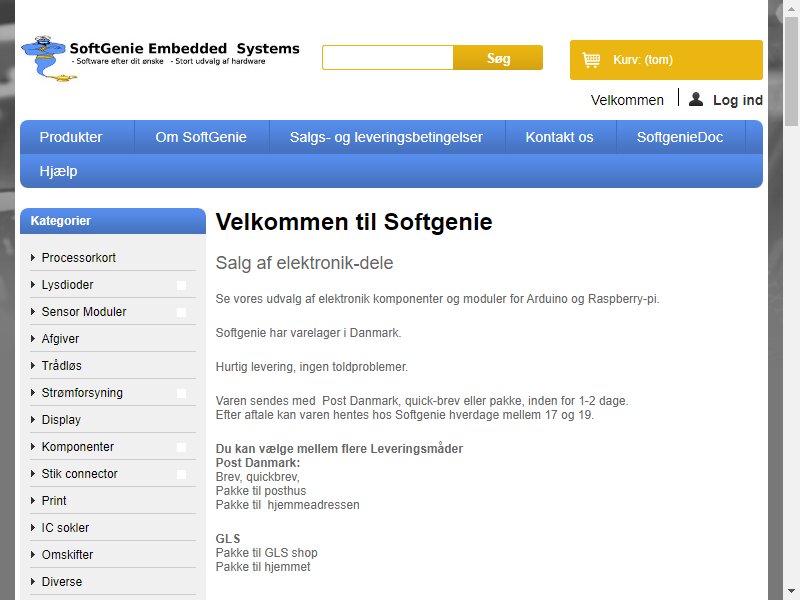Click "Softgenie har varelager i Danmark." text
This screenshot has height=600, width=800.
click(x=309, y=333)
